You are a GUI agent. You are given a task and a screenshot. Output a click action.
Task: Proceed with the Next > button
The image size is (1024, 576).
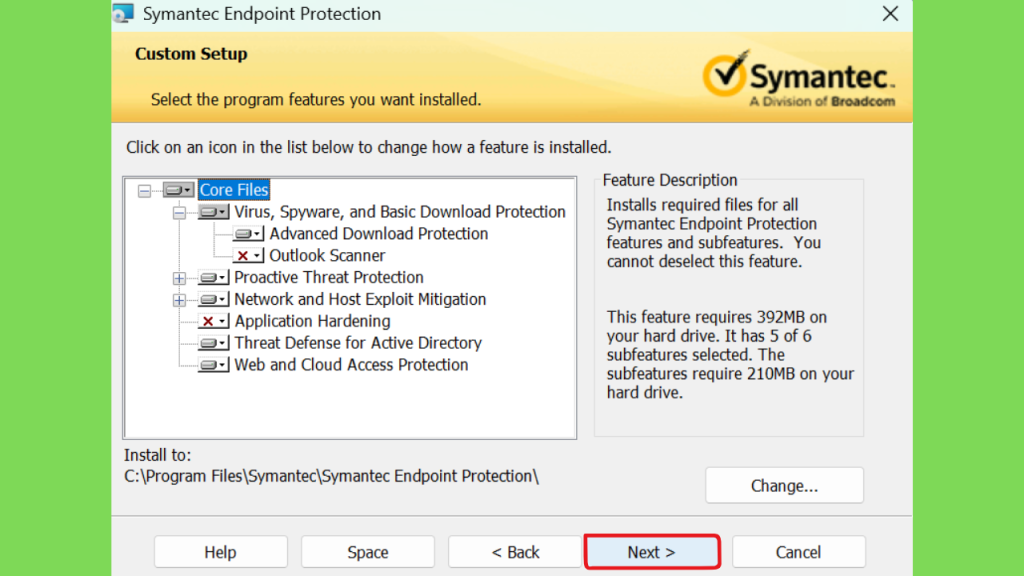coord(652,552)
